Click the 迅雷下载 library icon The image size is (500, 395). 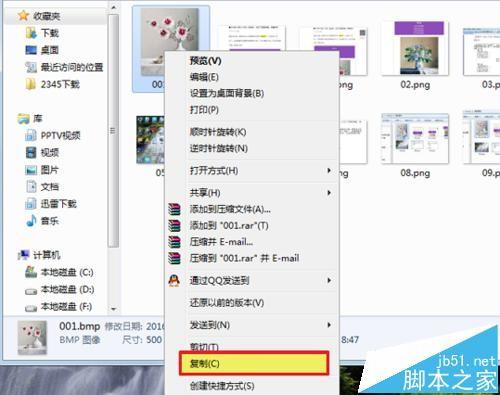point(31,203)
